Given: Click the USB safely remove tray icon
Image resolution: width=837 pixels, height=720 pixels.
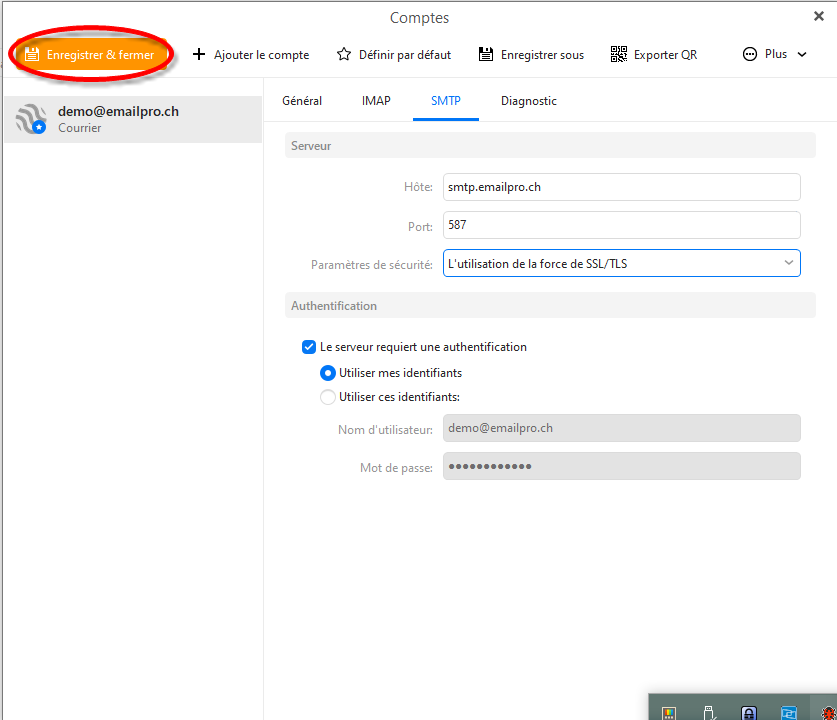Looking at the screenshot, I should (x=708, y=712).
